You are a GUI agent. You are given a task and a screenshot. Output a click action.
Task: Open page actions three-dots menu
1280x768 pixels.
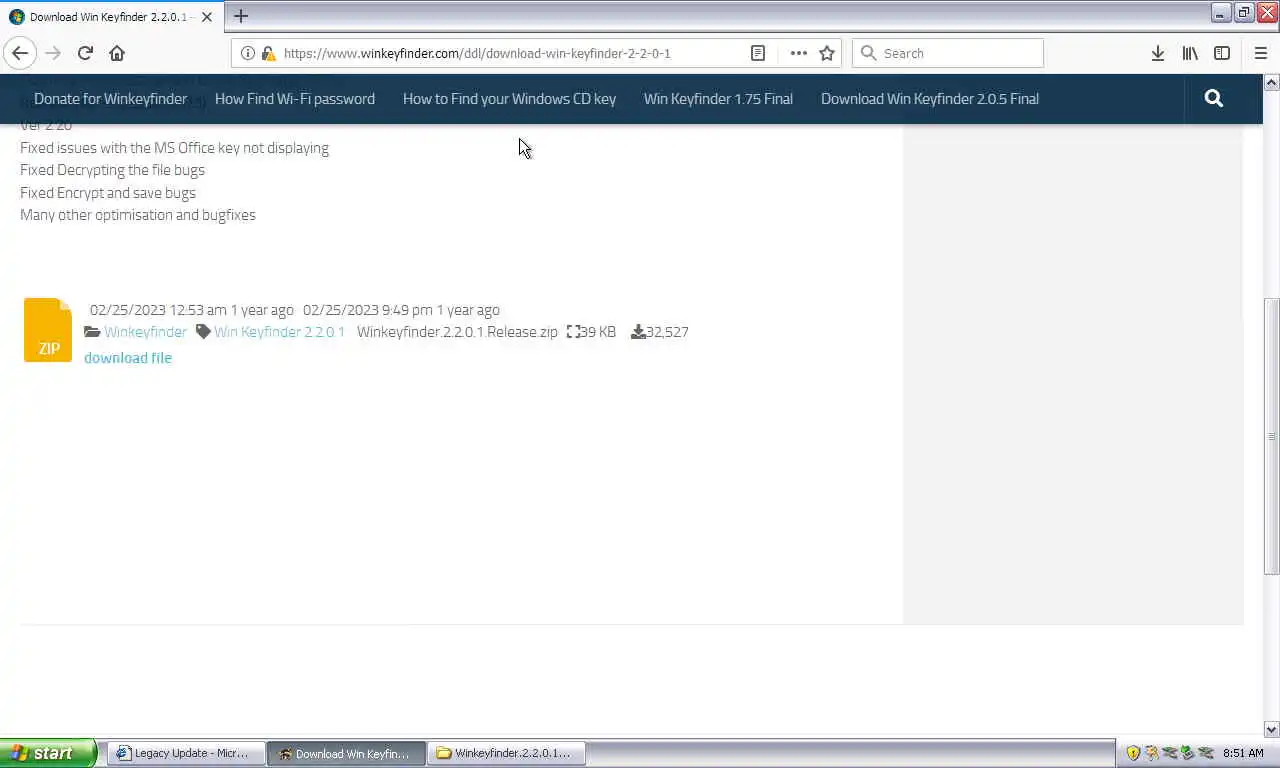[x=798, y=53]
